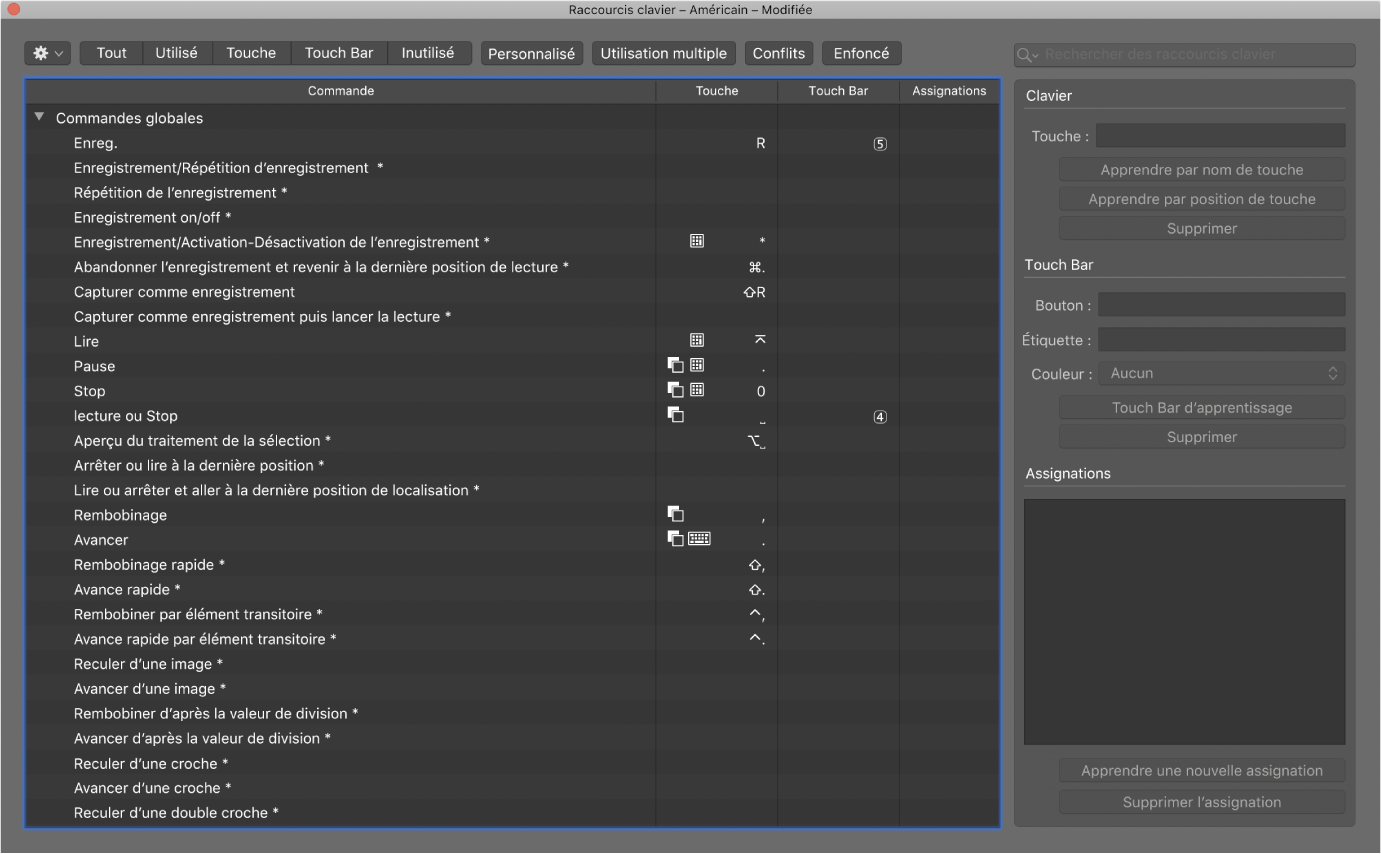This screenshot has width=1381, height=854.
Task: Click the multiple-use icon in lecture ou Stop row
Action: point(676,415)
